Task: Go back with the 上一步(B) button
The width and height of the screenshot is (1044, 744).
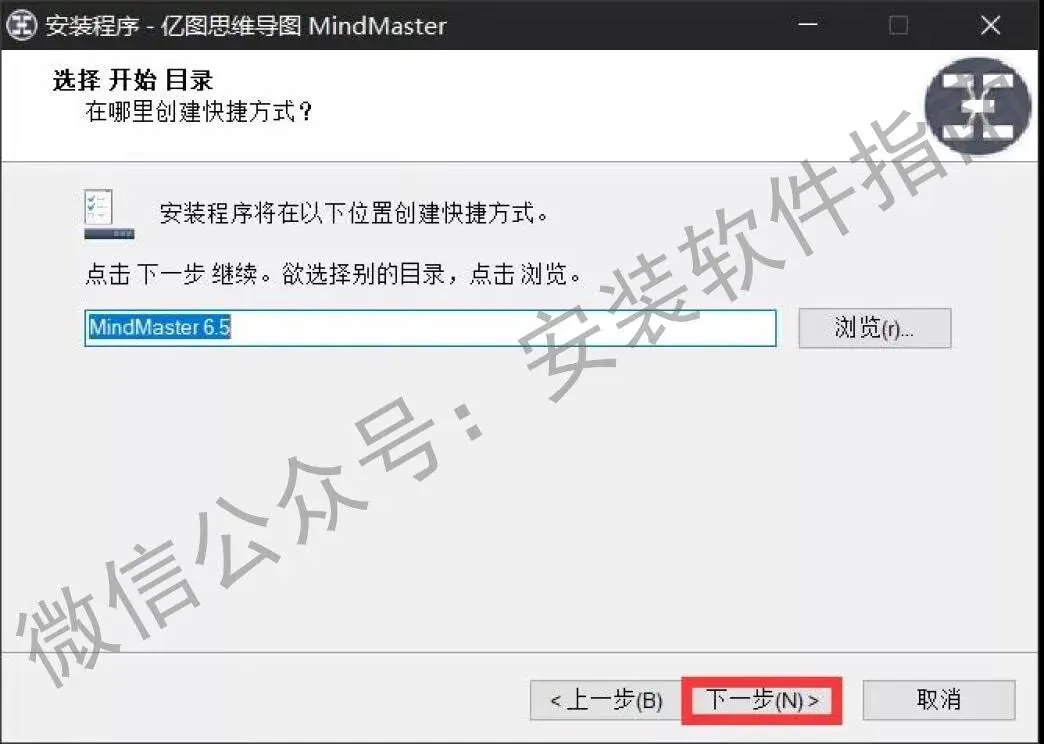Action: (605, 701)
